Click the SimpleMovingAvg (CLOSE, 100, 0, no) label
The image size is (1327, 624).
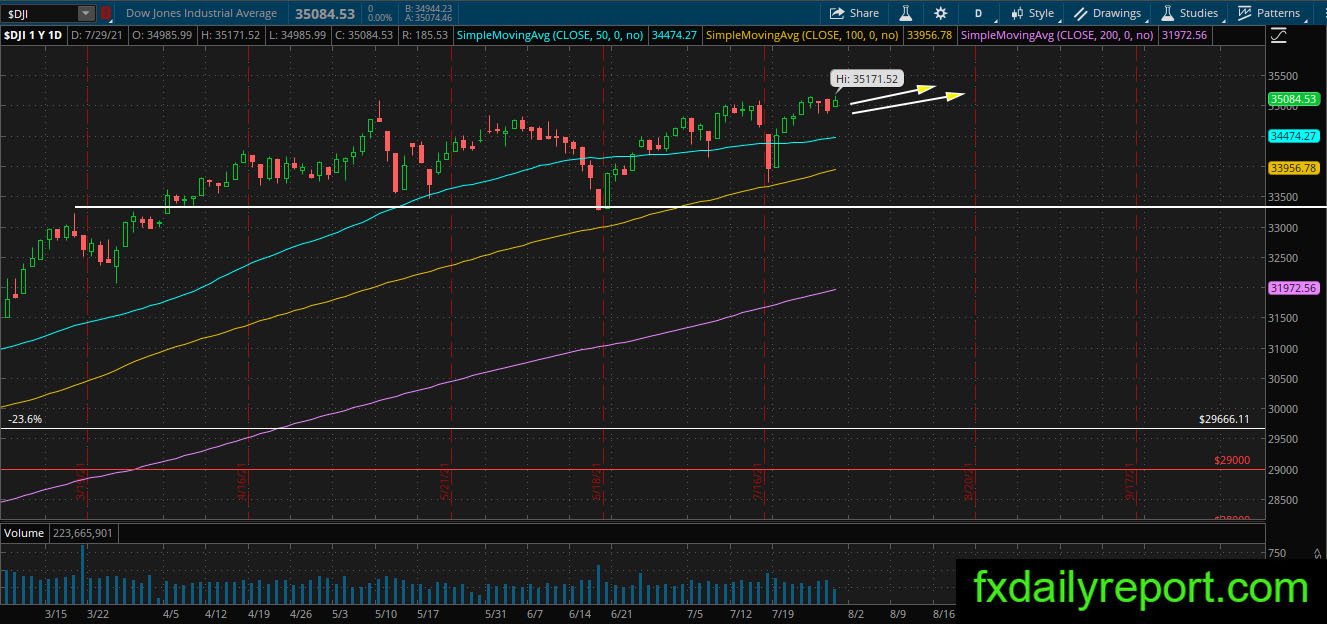tap(802, 35)
